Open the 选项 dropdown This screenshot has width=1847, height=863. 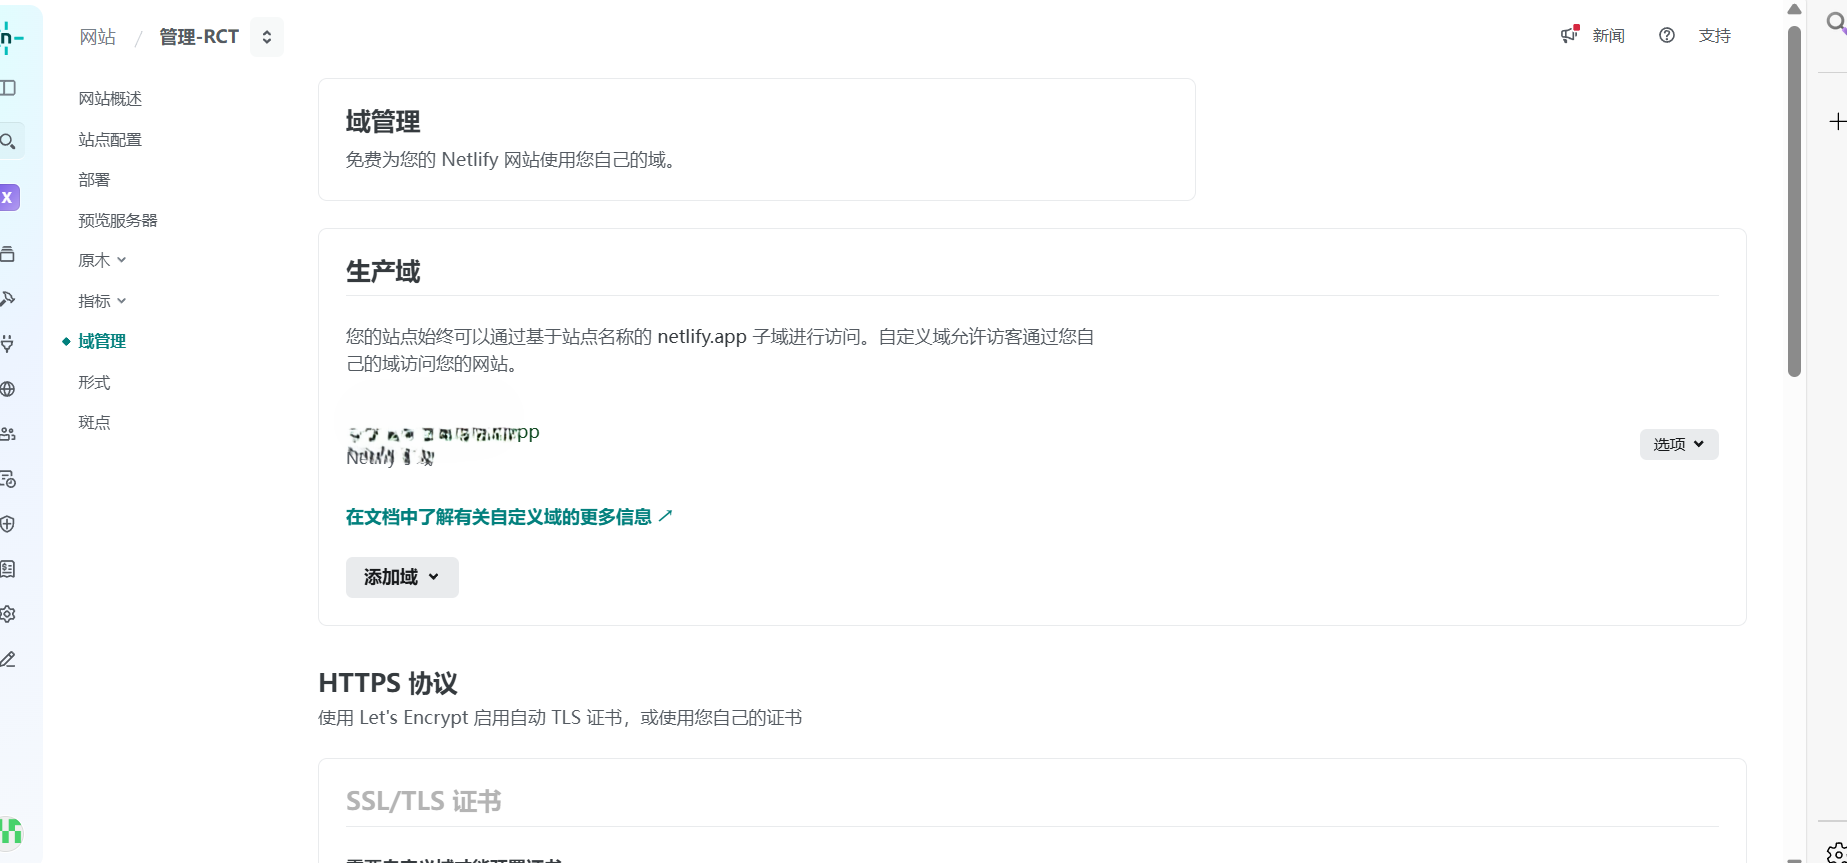1679,445
